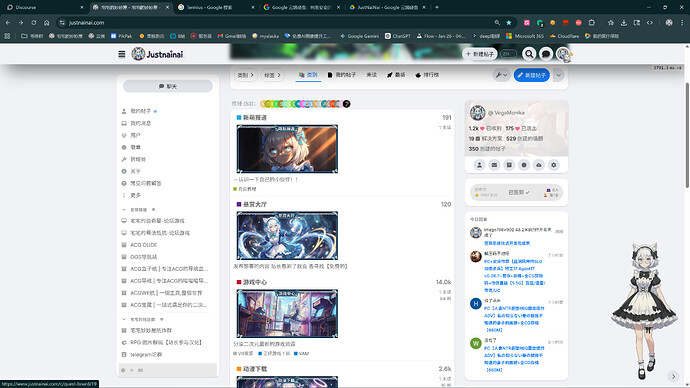Switch to the Termius - Google browser tab
Image resolution: width=690 pixels, height=388 pixels.
pos(216,7)
